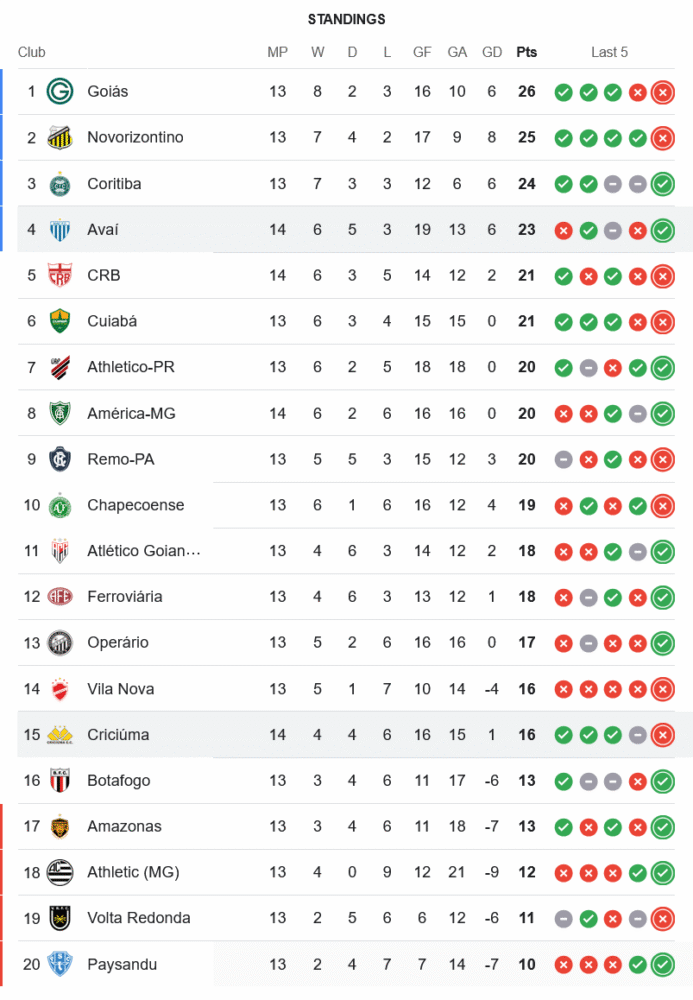Select the Coritiba team logo

point(60,184)
